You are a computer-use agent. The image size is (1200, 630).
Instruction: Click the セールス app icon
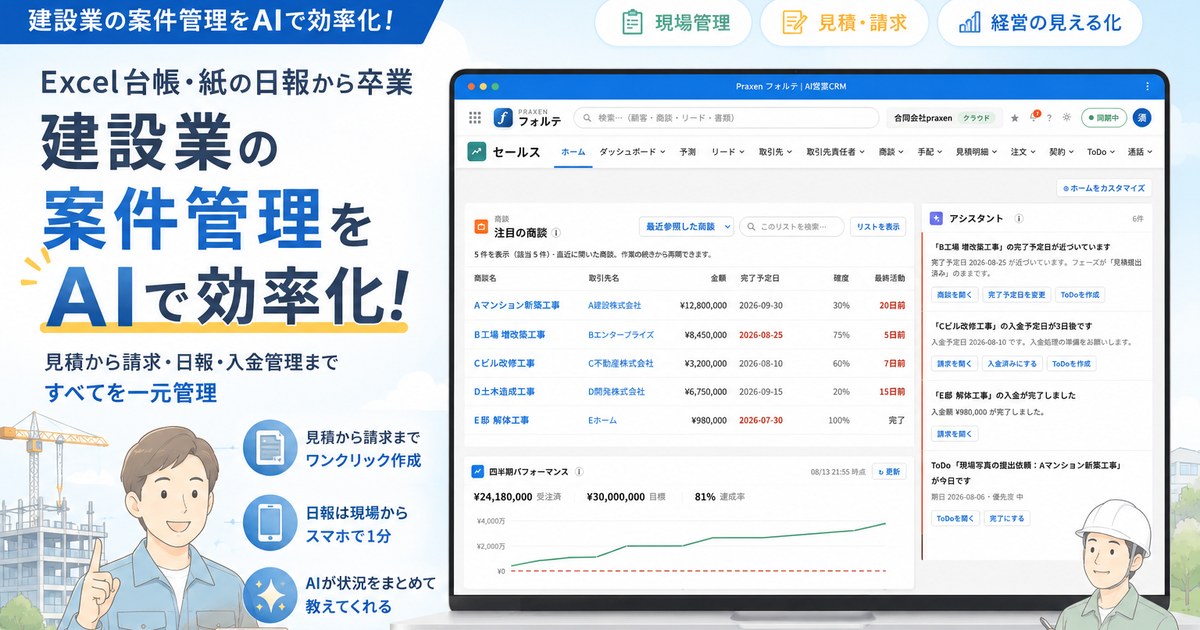[477, 152]
